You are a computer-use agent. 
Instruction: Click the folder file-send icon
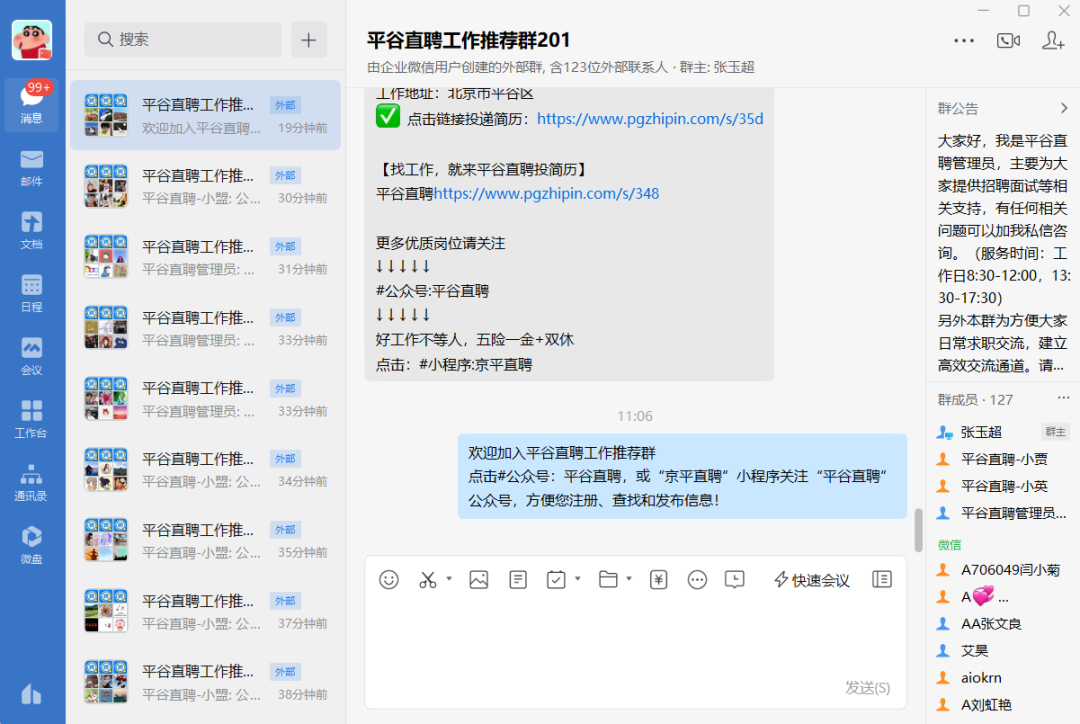(x=608, y=579)
